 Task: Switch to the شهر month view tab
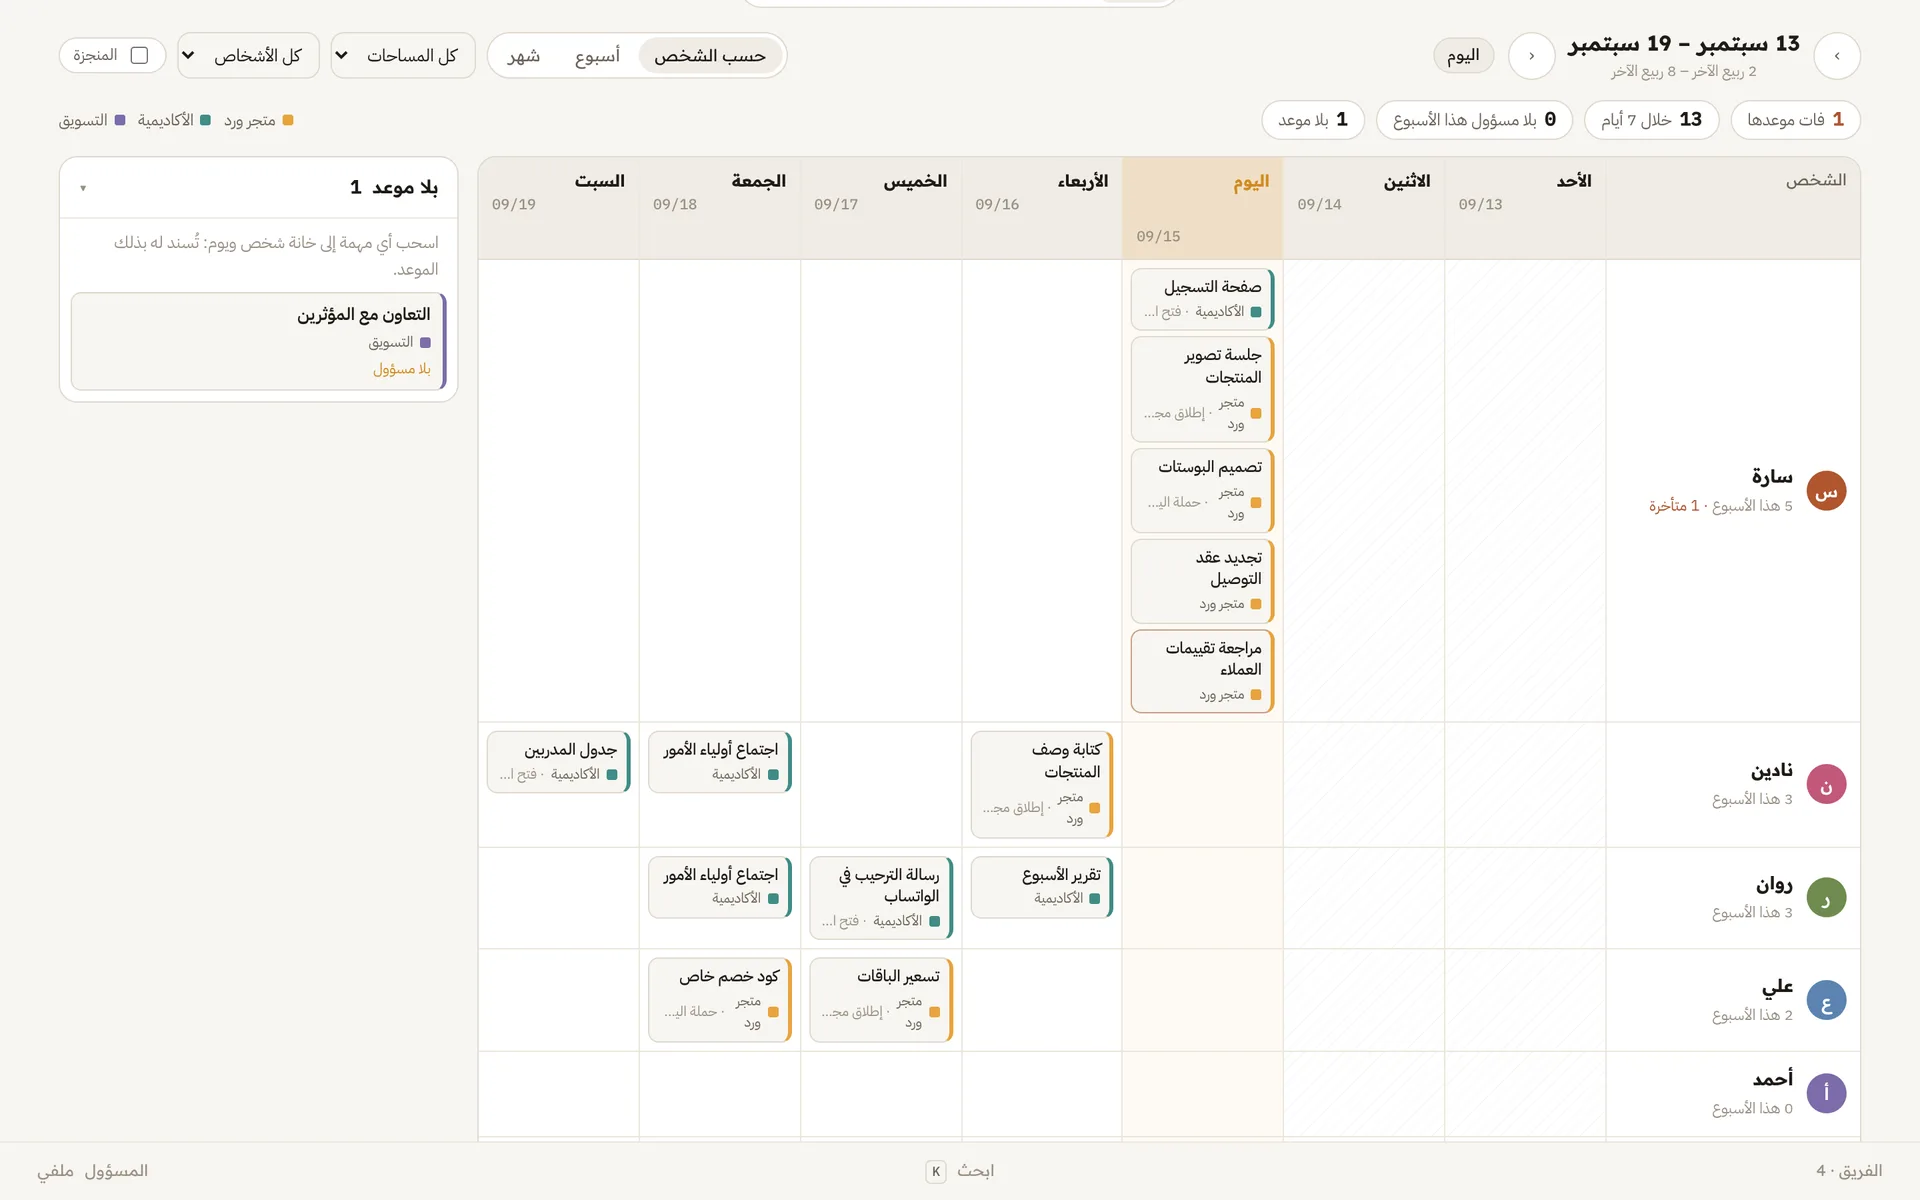click(524, 56)
